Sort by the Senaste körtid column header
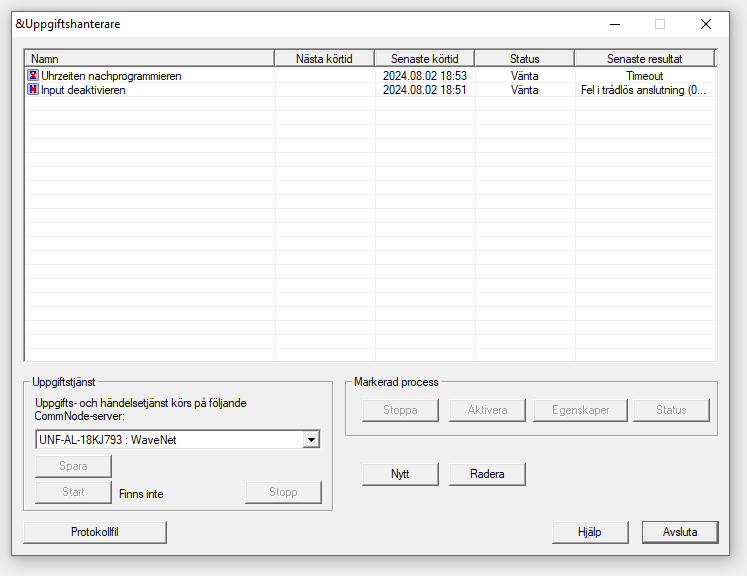747x576 pixels. [424, 59]
